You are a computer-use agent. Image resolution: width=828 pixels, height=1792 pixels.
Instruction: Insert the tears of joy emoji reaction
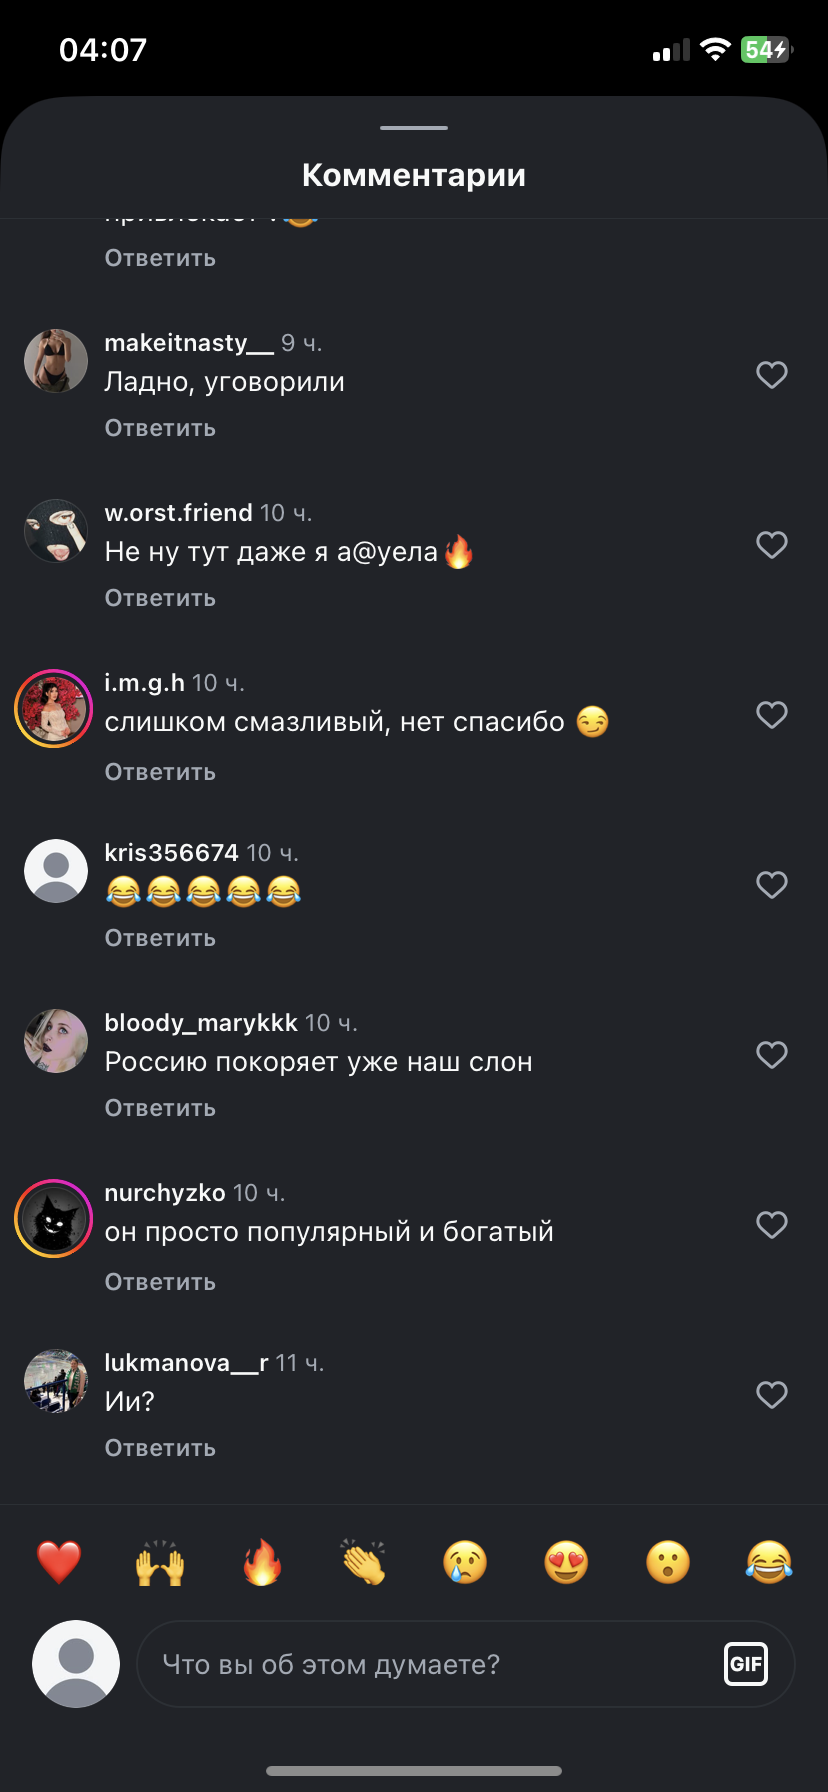point(769,1562)
